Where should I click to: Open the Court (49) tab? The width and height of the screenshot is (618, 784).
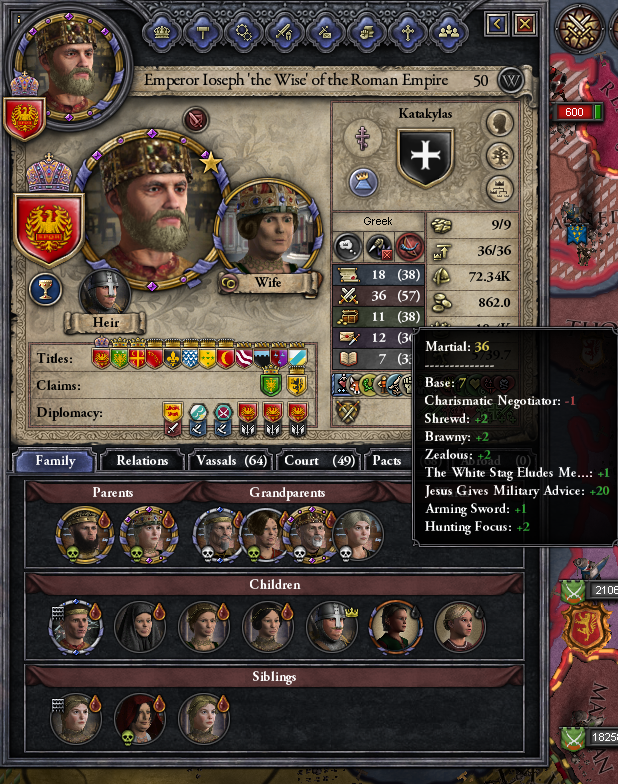(x=319, y=460)
